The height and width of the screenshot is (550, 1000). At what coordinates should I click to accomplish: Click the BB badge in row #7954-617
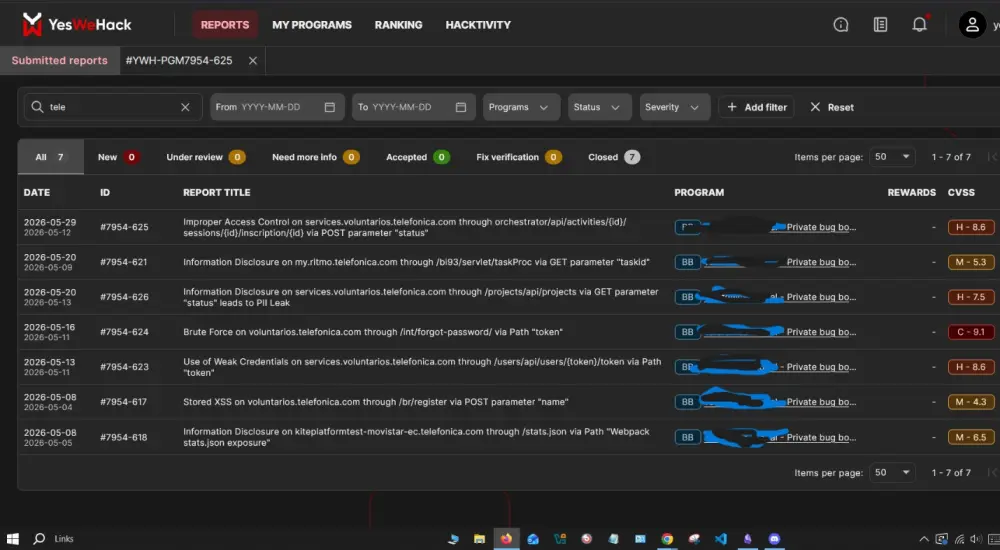click(688, 402)
